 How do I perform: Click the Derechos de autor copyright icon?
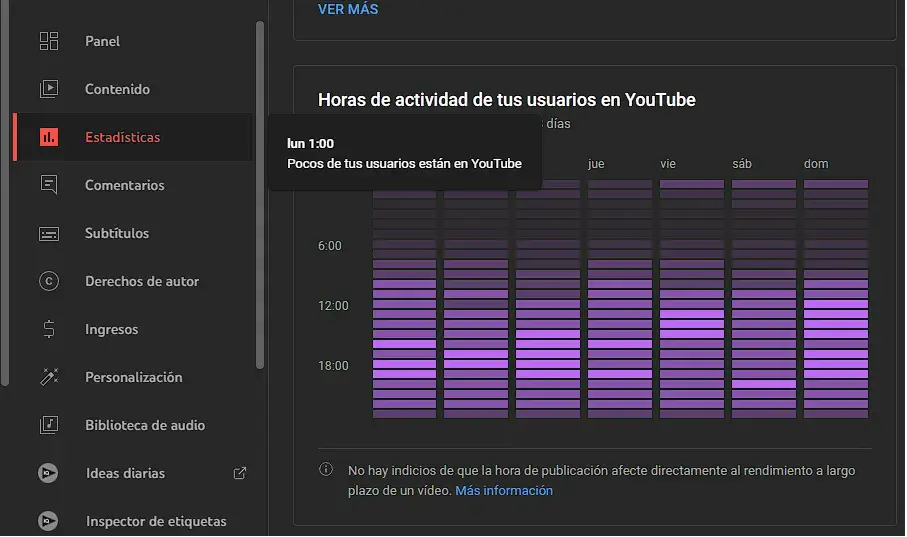[x=49, y=281]
